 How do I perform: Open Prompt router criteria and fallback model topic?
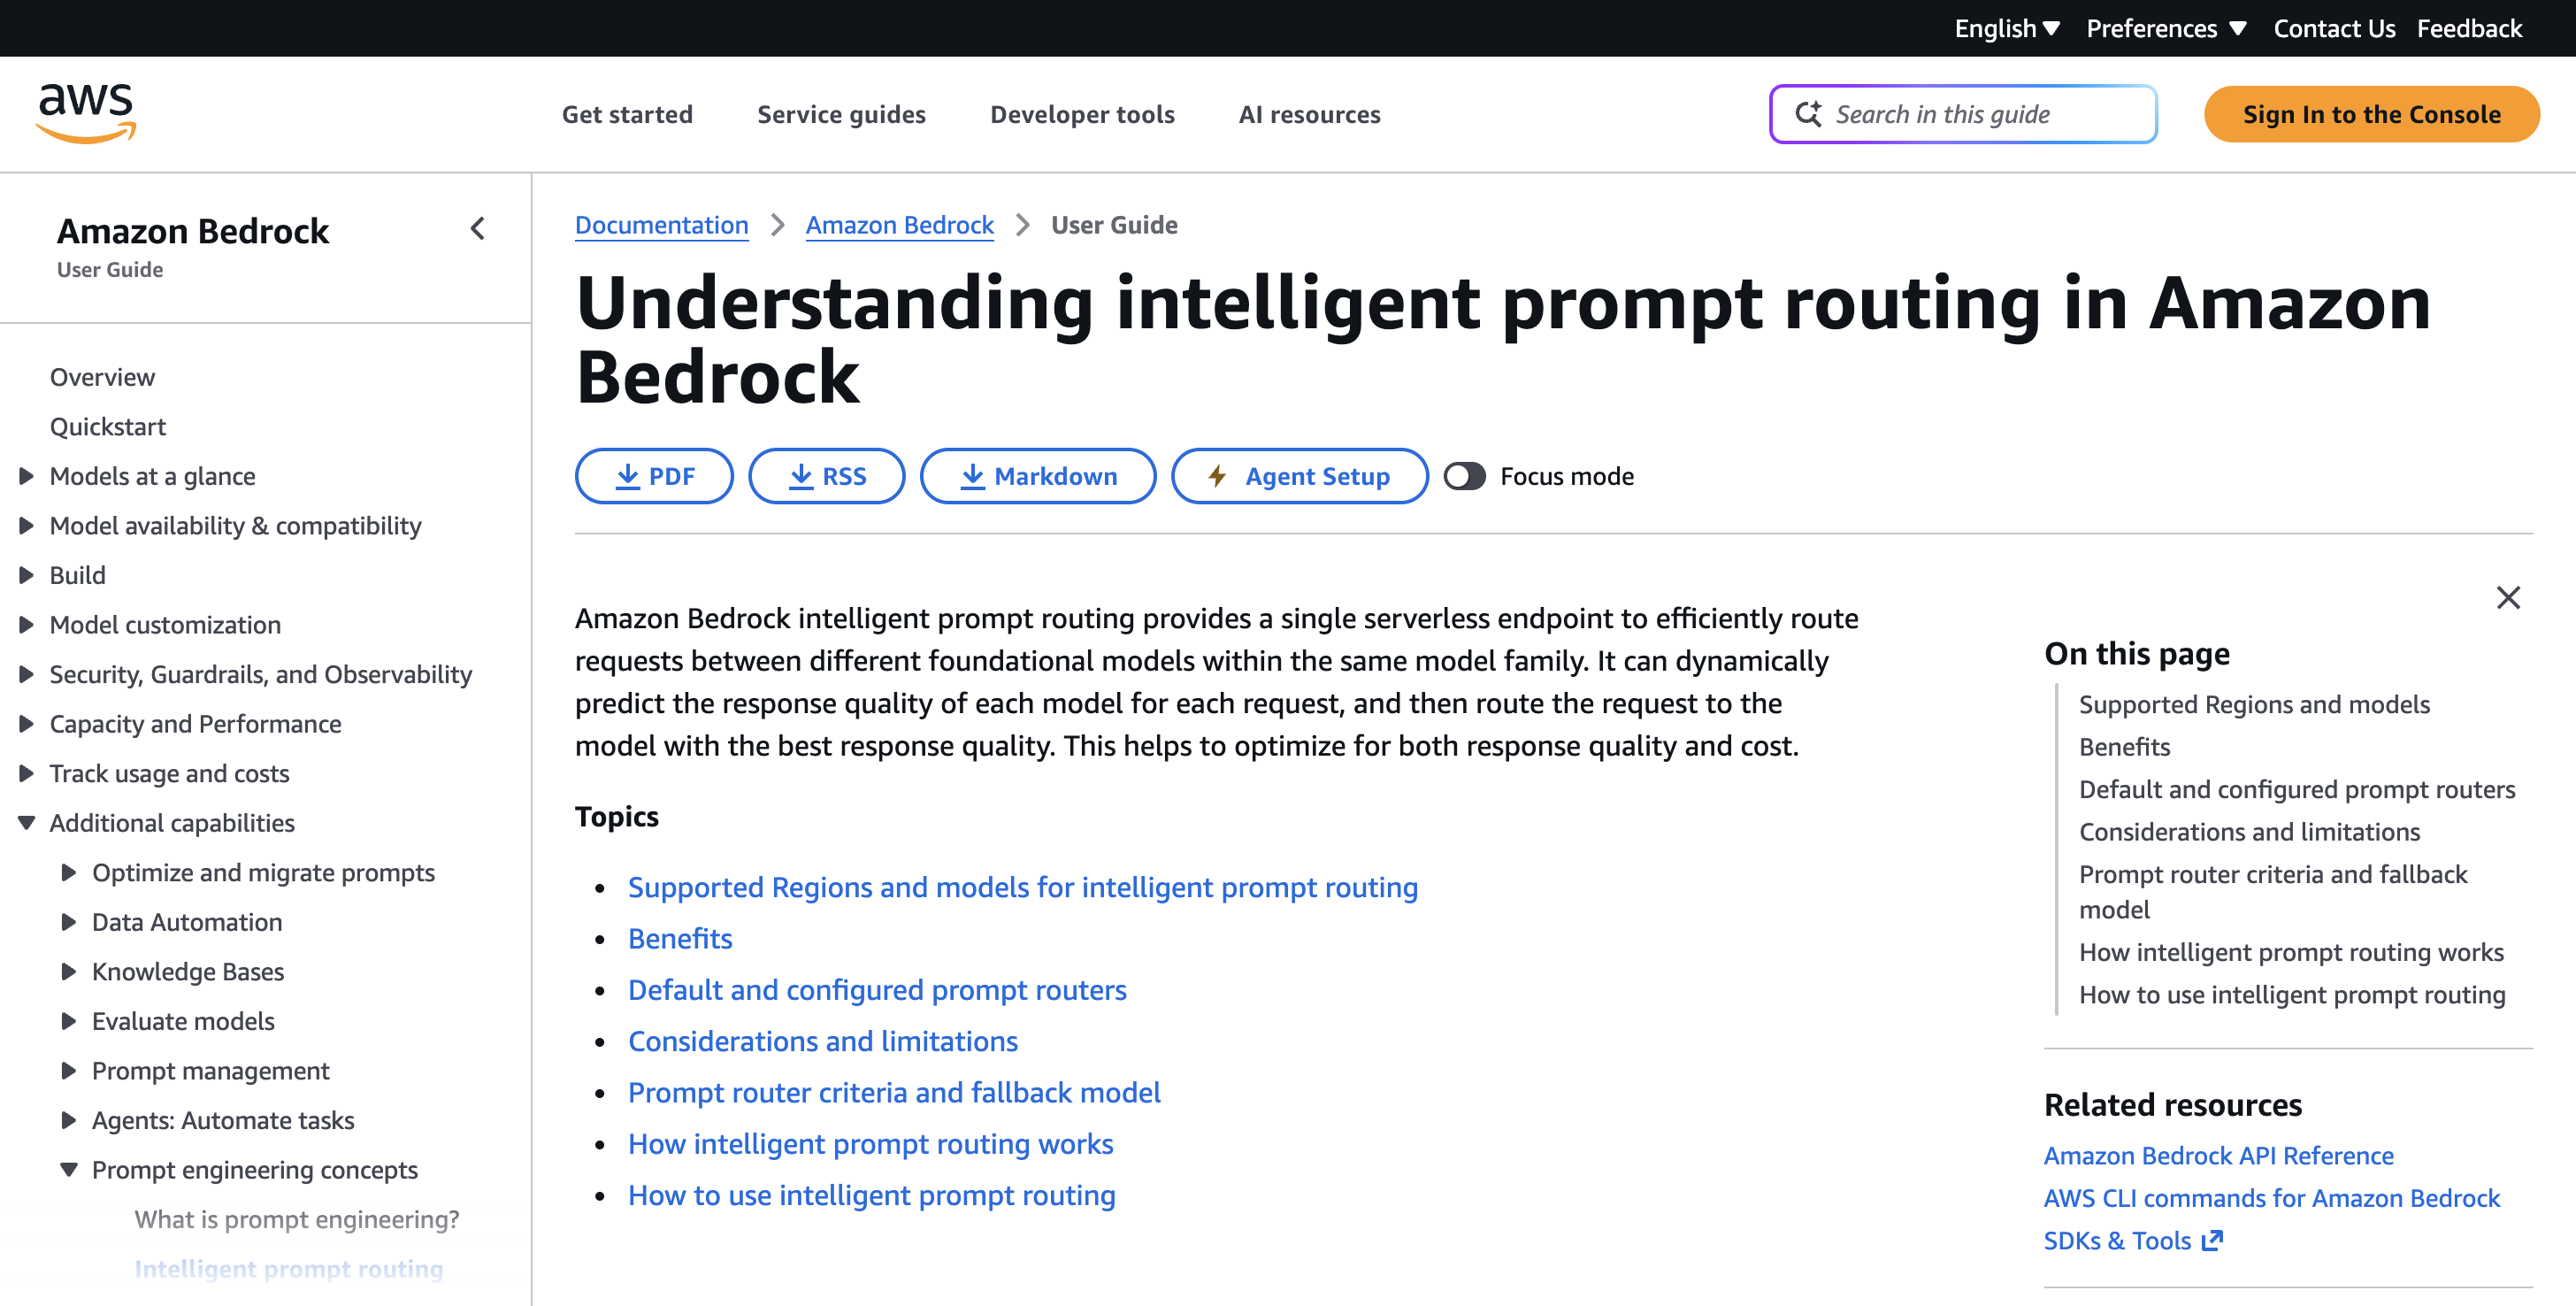pos(894,1092)
